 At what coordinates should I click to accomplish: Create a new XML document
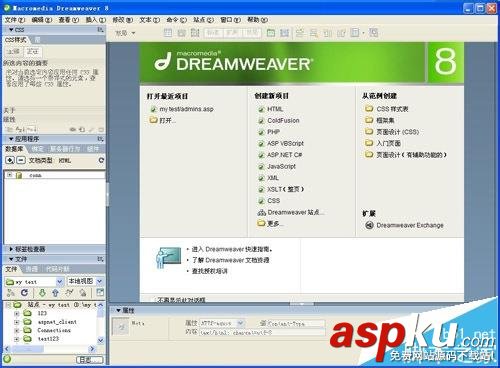pyautogui.click(x=269, y=178)
